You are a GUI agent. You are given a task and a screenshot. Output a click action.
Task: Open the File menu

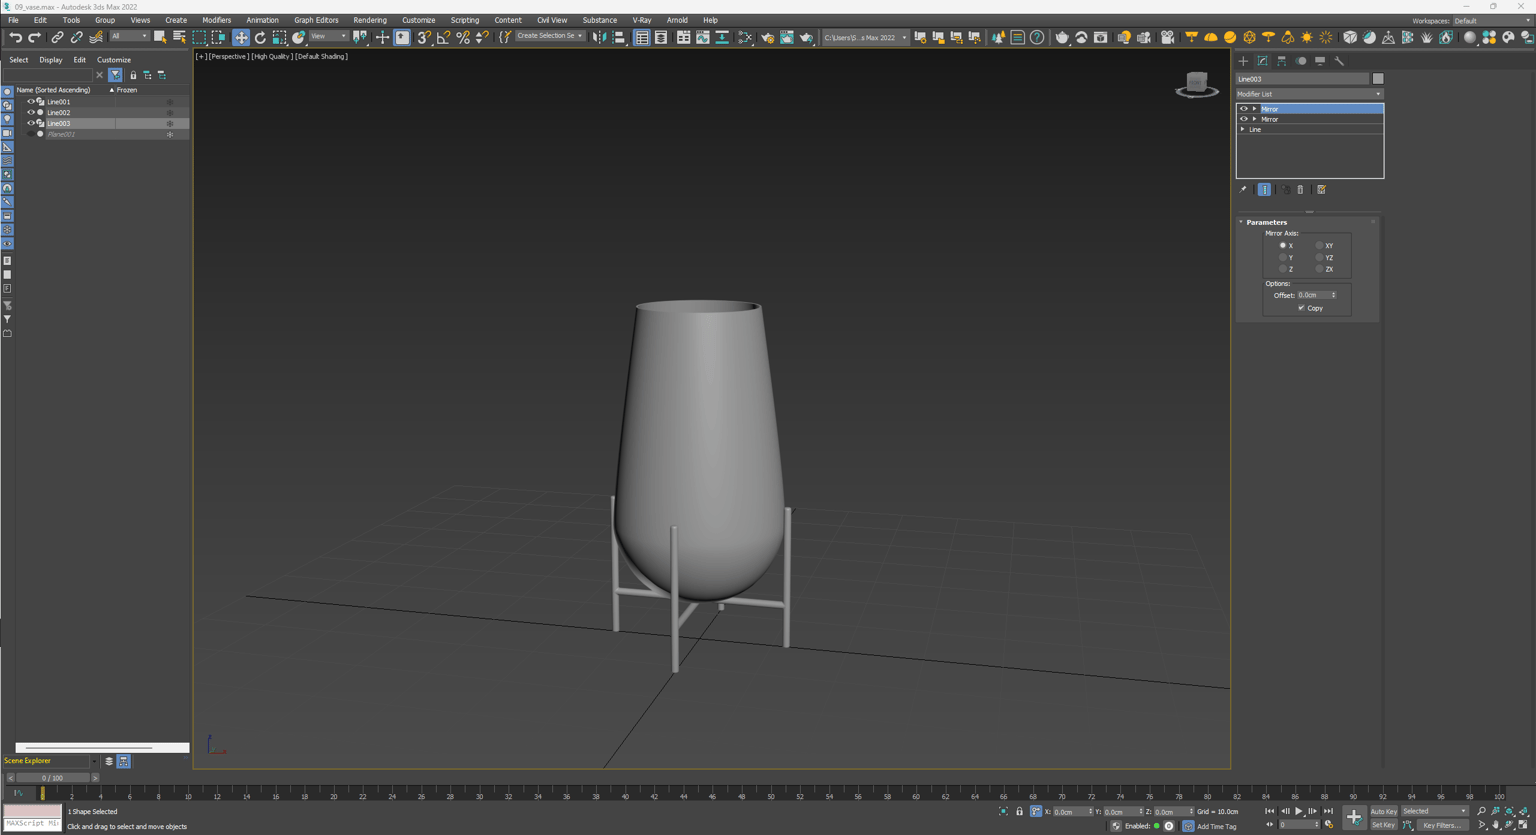pyautogui.click(x=13, y=20)
